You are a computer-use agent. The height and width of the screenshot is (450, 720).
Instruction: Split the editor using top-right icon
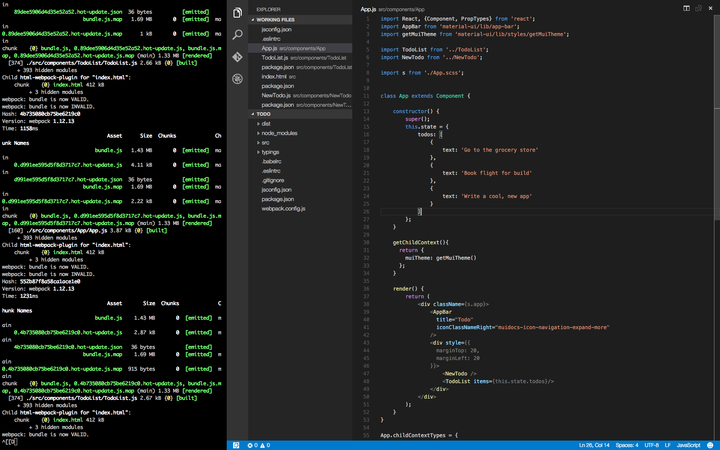pos(686,8)
